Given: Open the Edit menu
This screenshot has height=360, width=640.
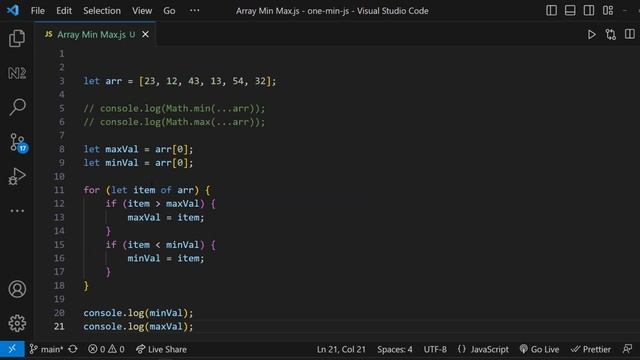Looking at the screenshot, I should point(64,11).
